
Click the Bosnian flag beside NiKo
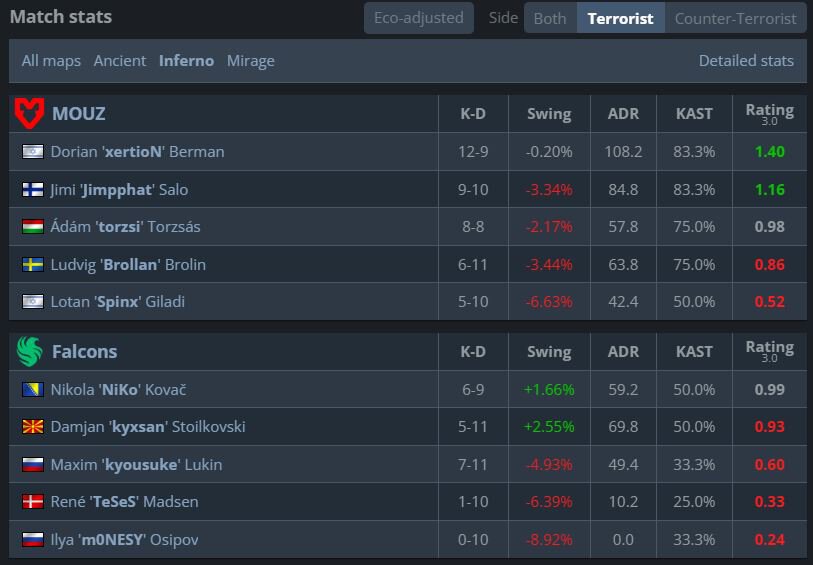(x=32, y=389)
